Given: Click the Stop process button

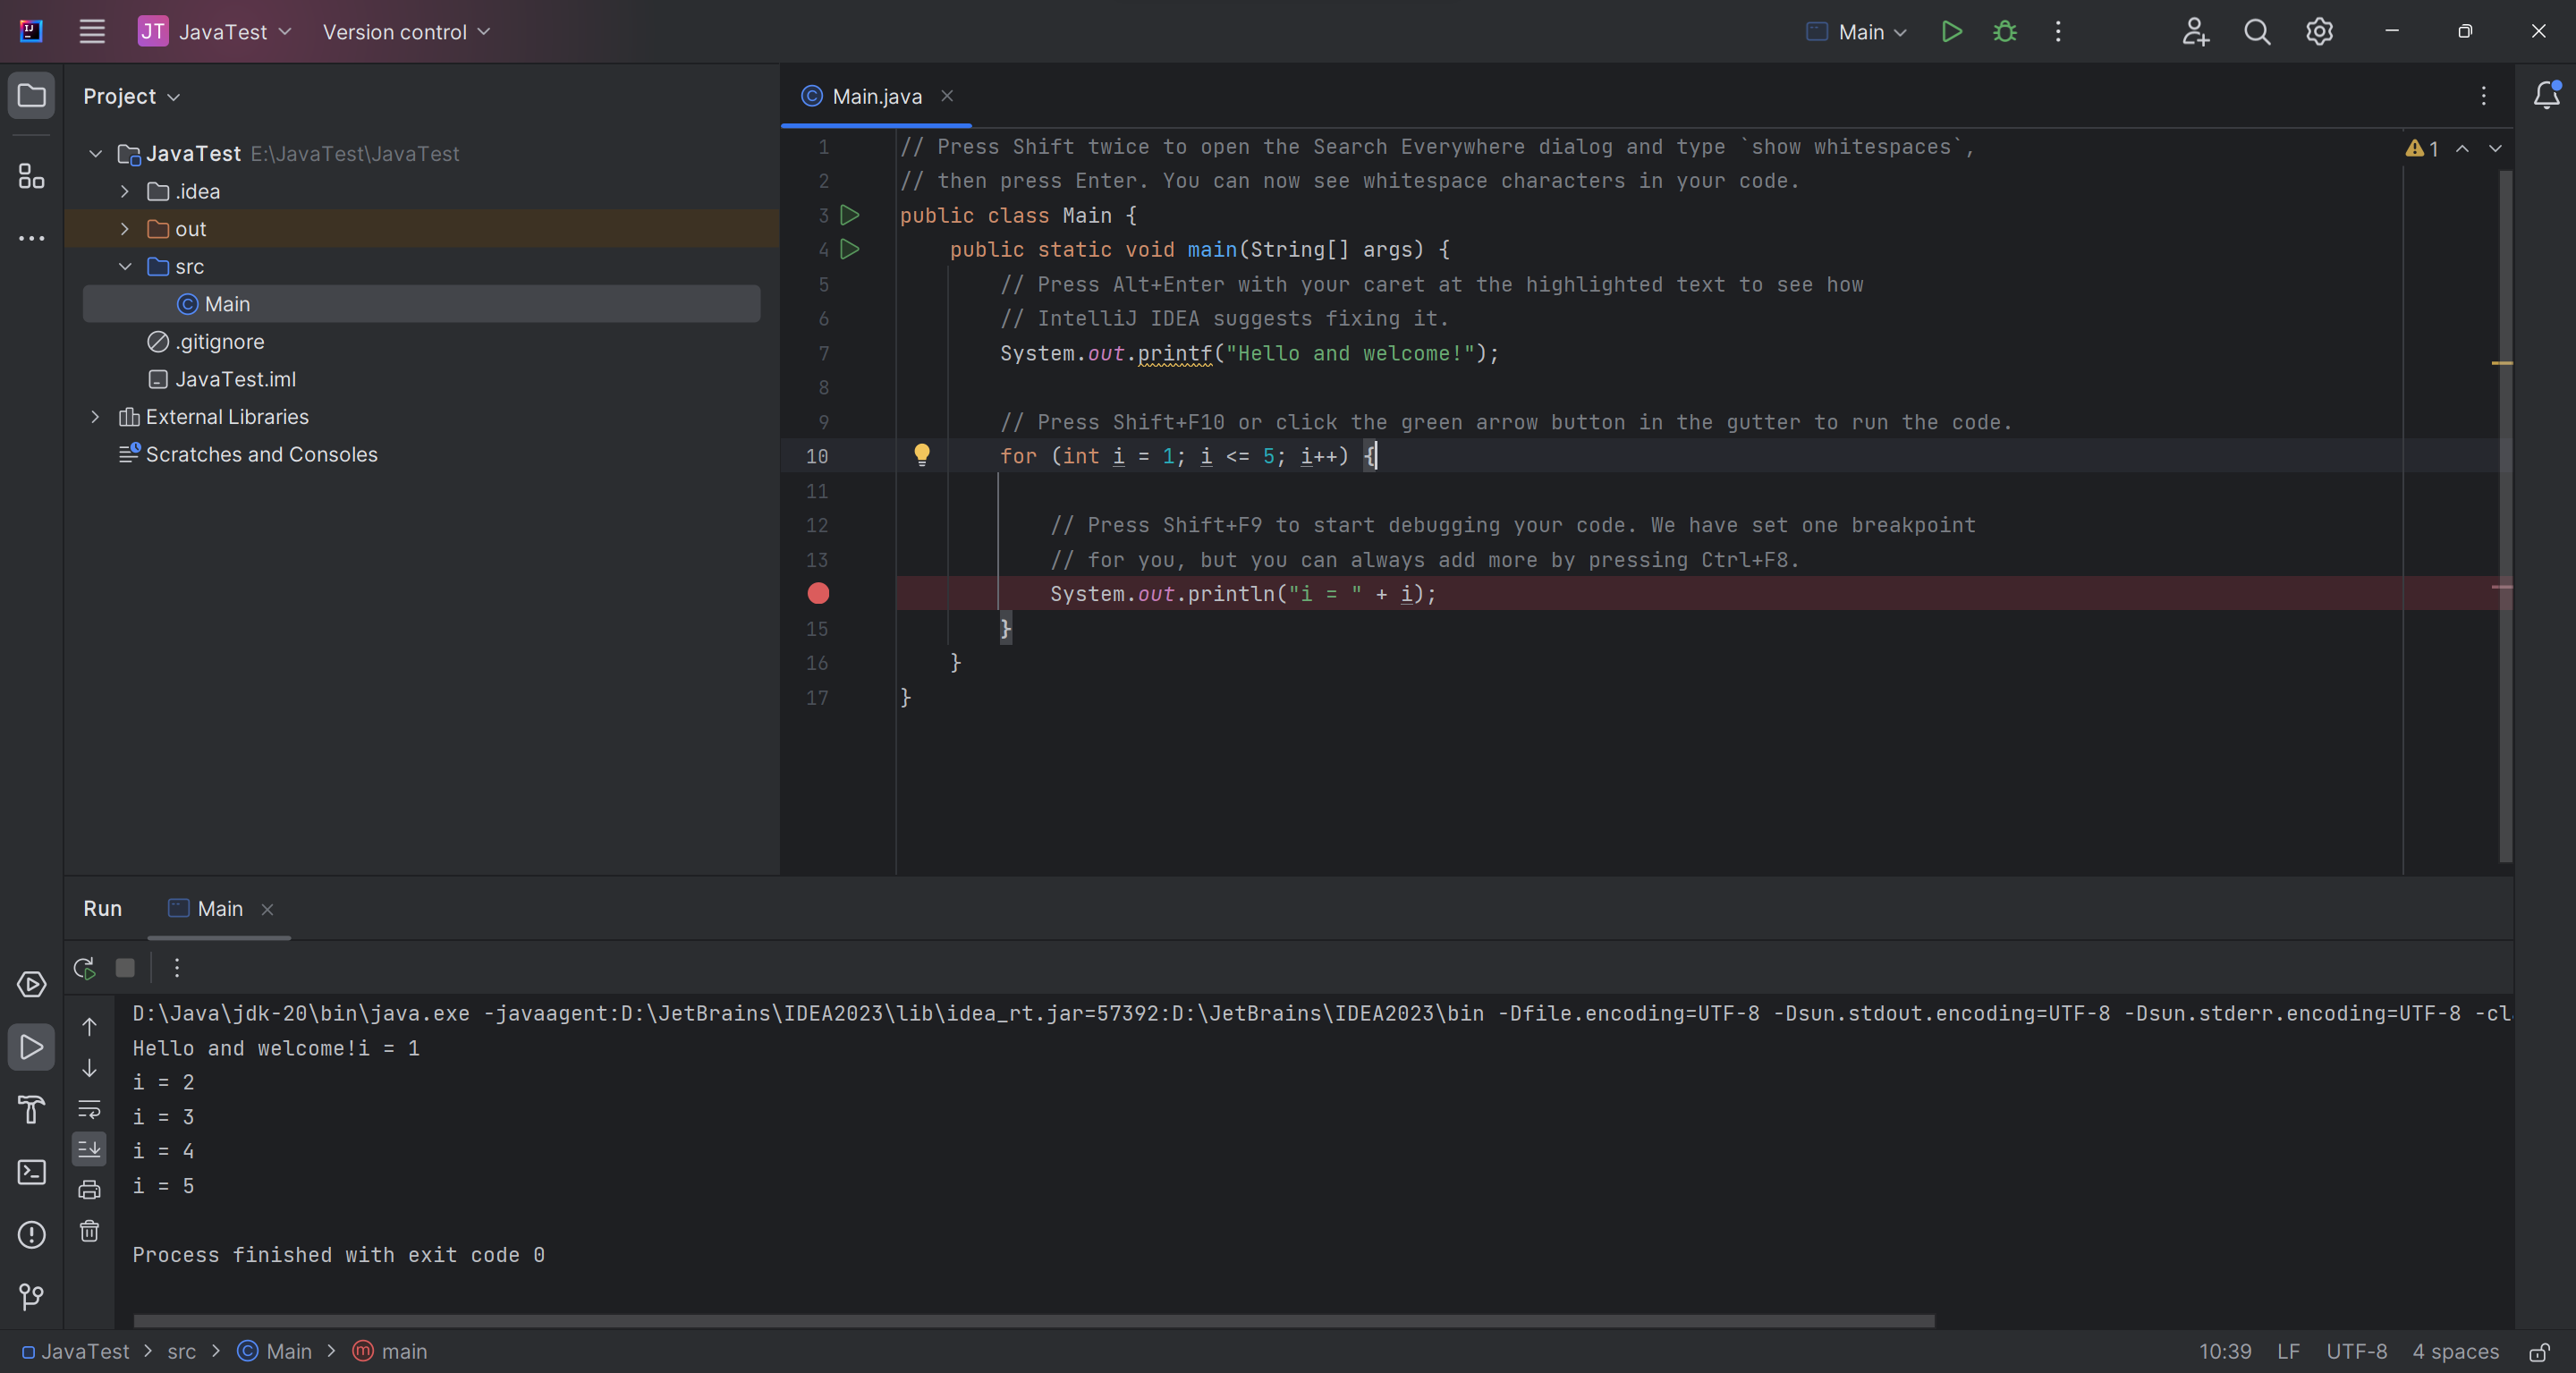Looking at the screenshot, I should [125, 968].
